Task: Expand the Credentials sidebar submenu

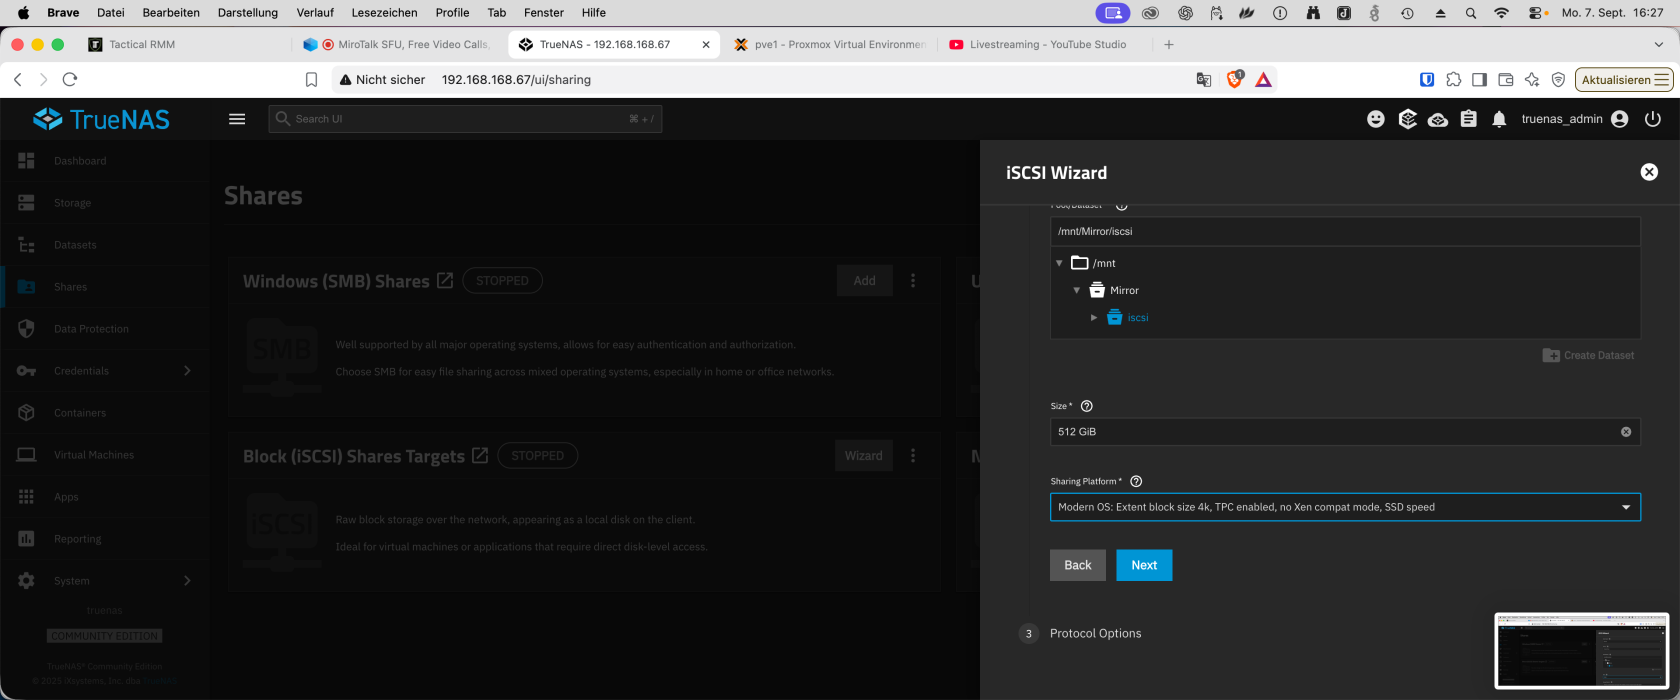Action: pos(187,371)
